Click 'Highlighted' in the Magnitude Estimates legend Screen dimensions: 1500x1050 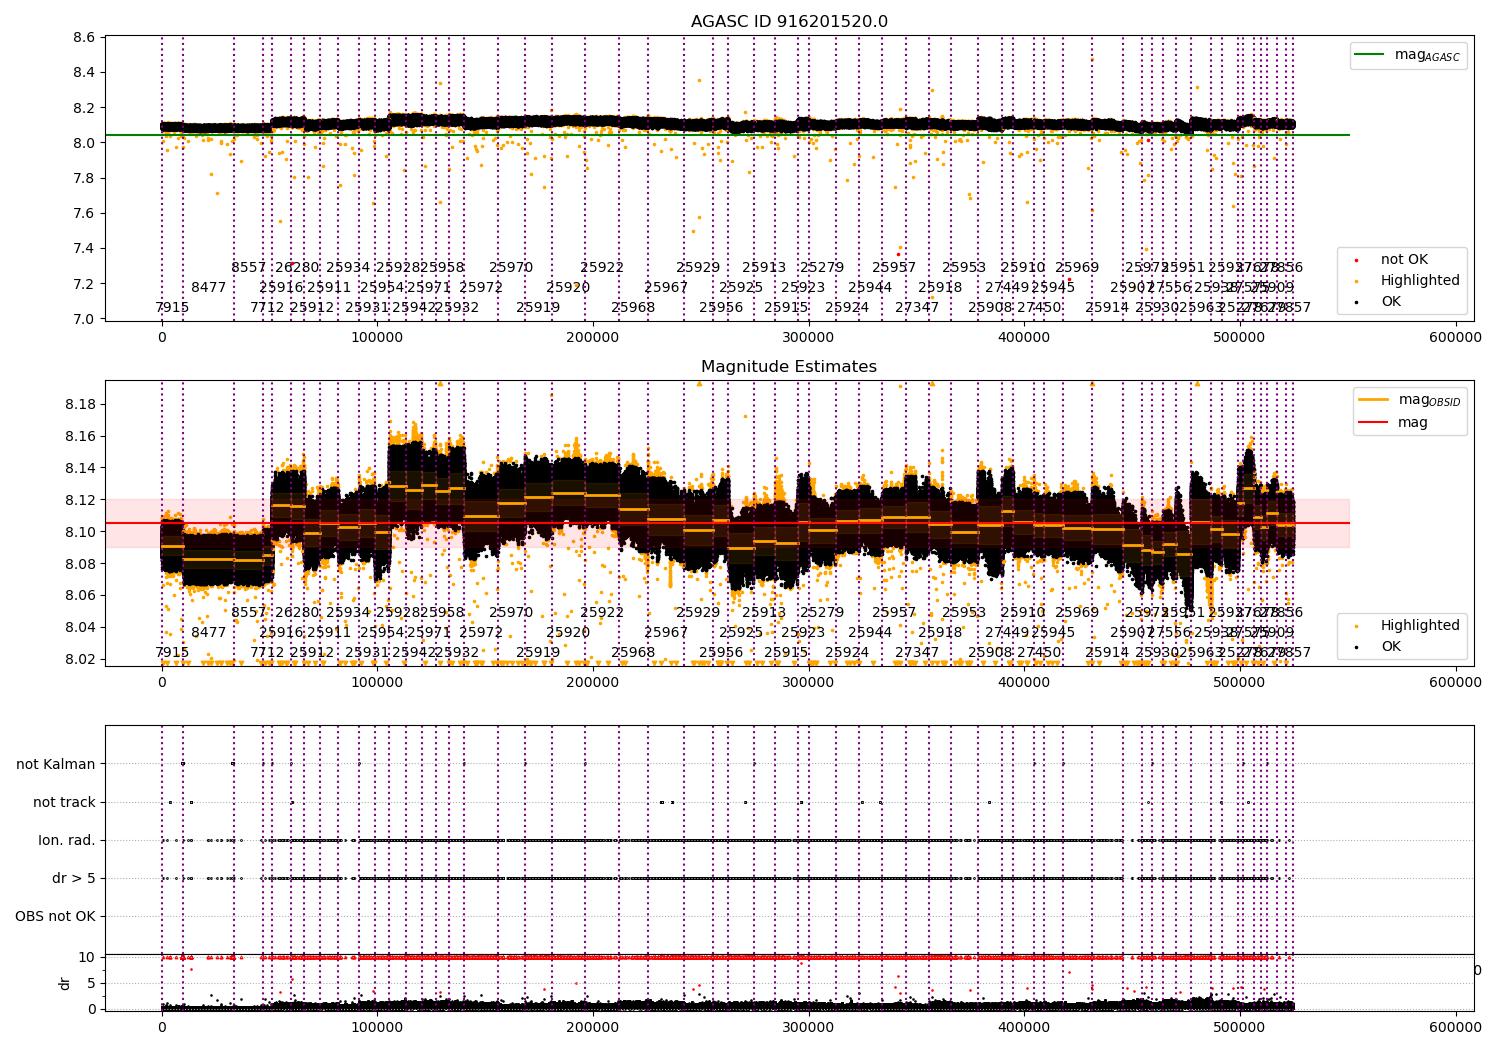click(x=1420, y=625)
